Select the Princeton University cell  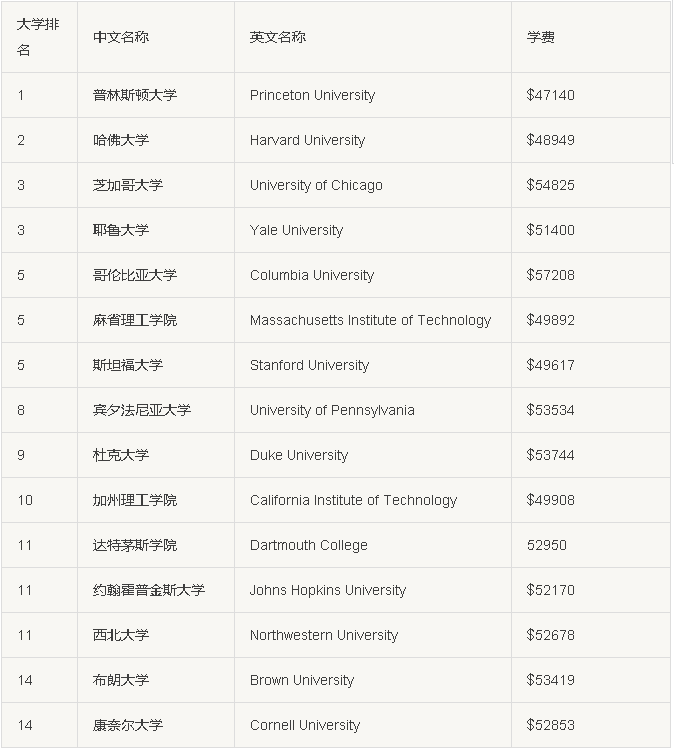[312, 95]
